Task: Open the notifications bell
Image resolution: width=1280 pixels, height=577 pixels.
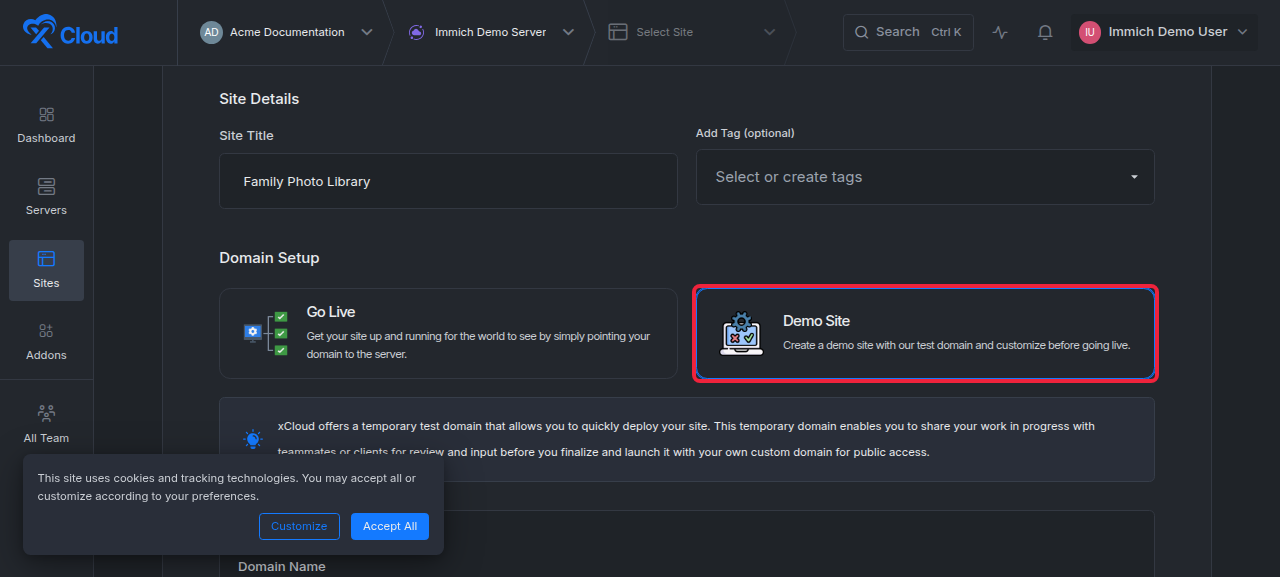Action: pyautogui.click(x=1045, y=32)
